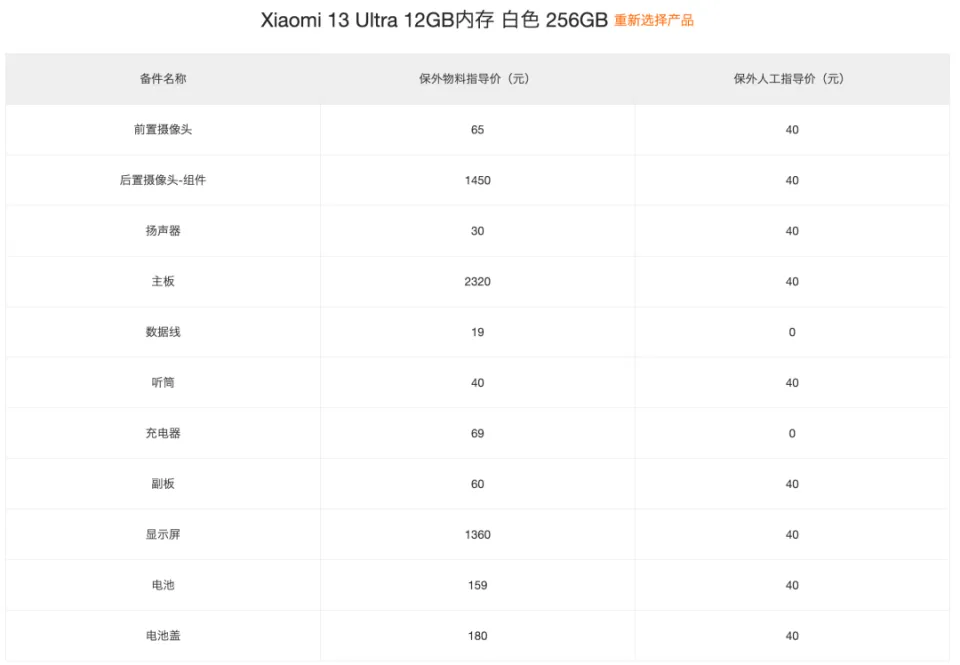Click the 主板 material price 2320

coord(477,282)
